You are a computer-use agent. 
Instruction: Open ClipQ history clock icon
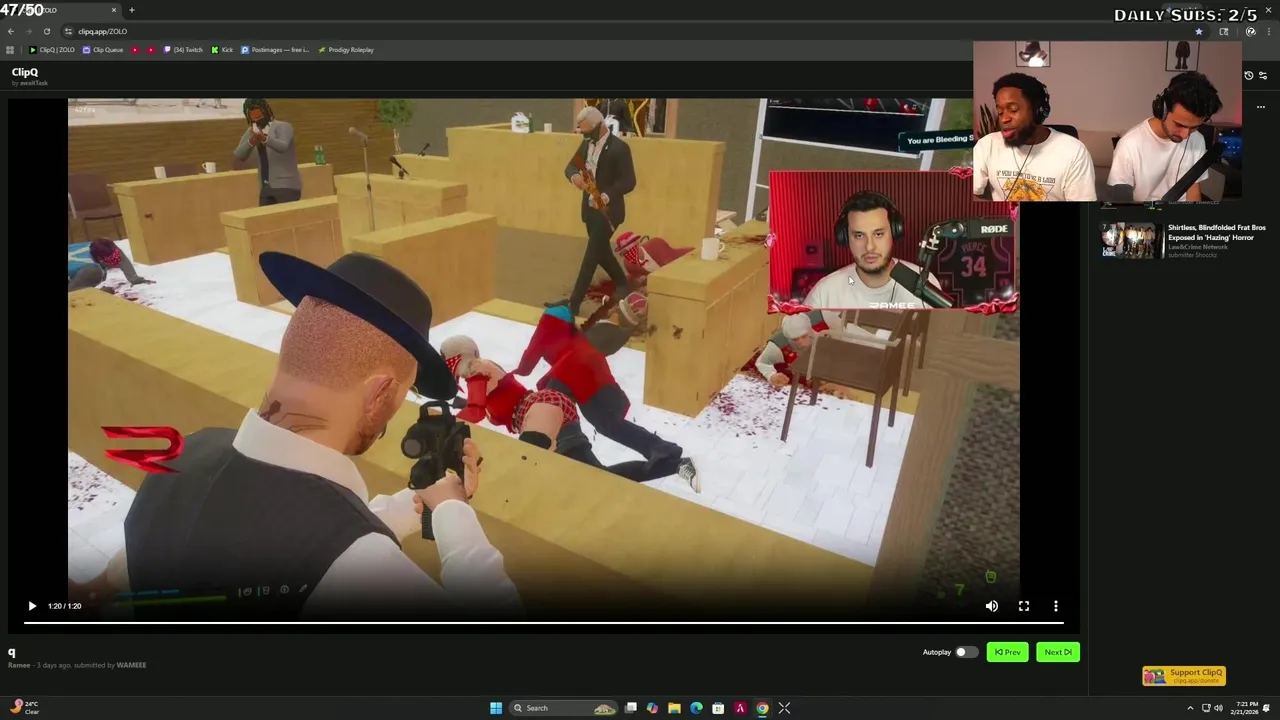pos(1248,76)
